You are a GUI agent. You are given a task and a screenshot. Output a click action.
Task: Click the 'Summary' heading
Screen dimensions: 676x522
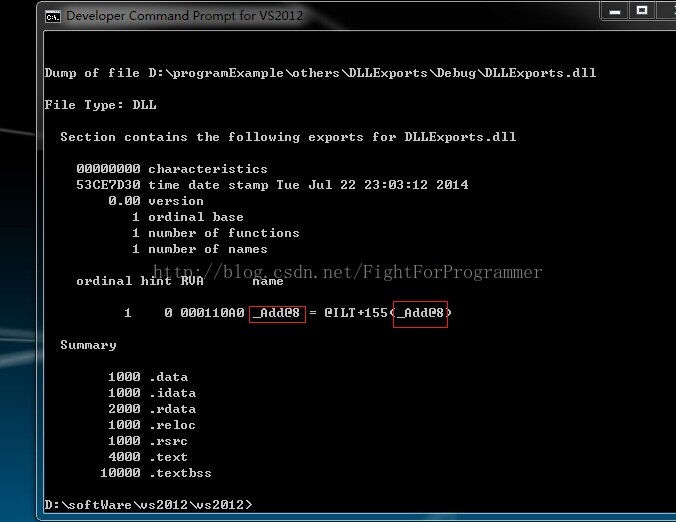(88, 345)
